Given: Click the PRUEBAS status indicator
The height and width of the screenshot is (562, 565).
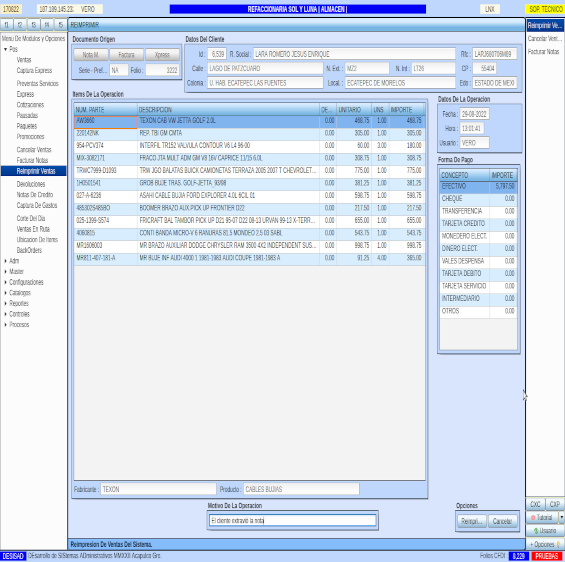Looking at the screenshot, I should click(547, 556).
